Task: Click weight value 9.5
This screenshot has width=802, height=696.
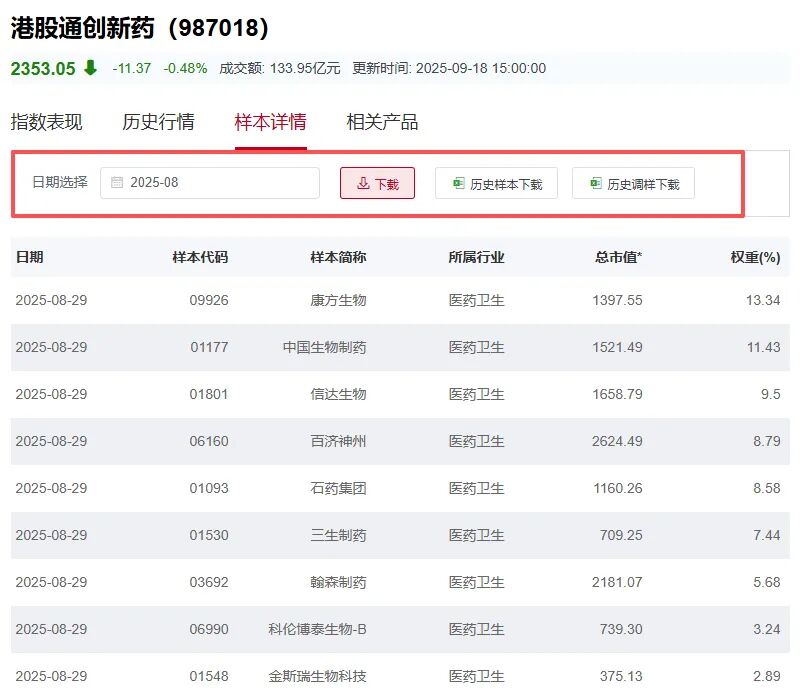Action: pyautogui.click(x=770, y=394)
